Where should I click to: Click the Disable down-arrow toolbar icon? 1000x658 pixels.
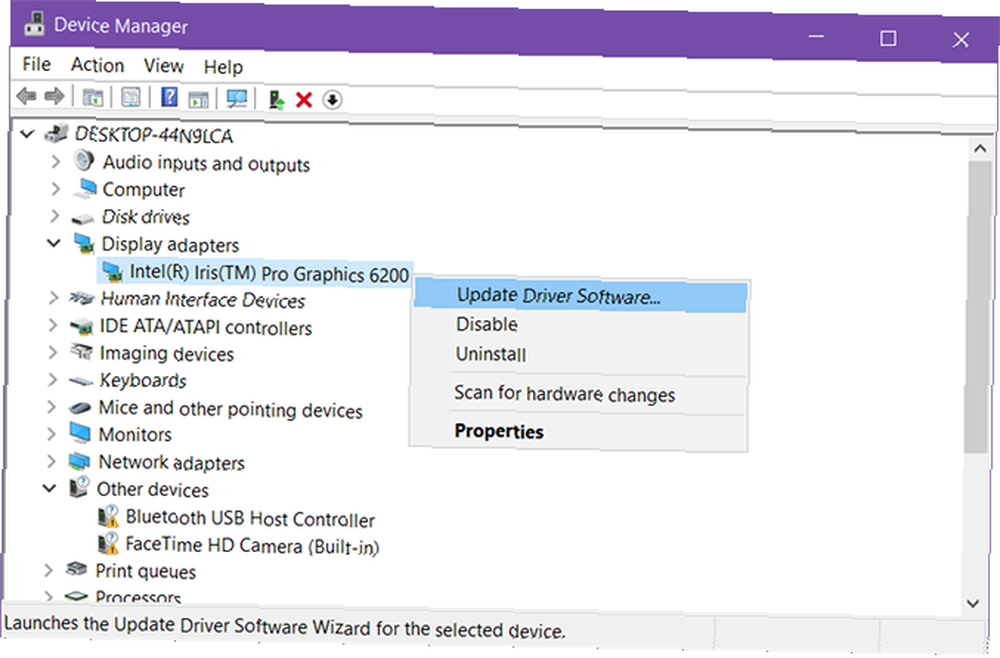(332, 100)
